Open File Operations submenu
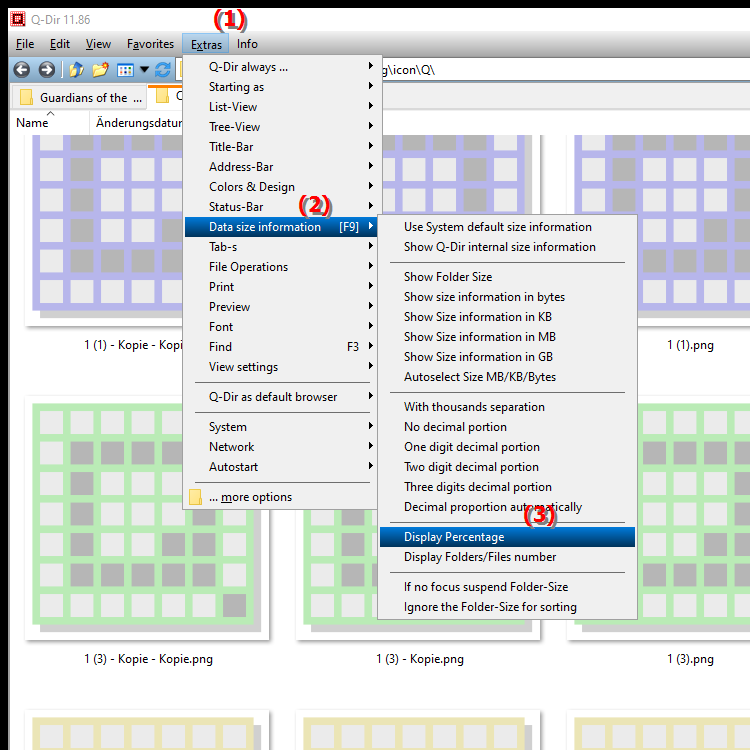 (281, 267)
